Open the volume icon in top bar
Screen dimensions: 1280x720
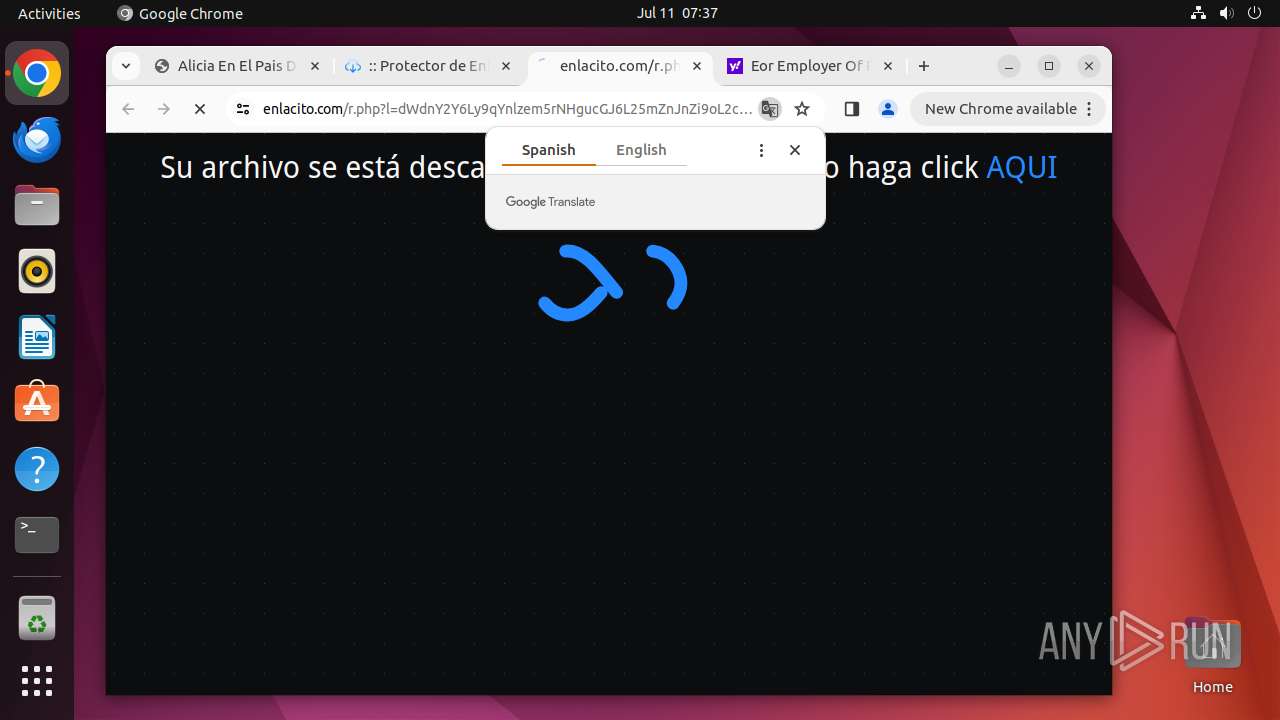[1227, 13]
